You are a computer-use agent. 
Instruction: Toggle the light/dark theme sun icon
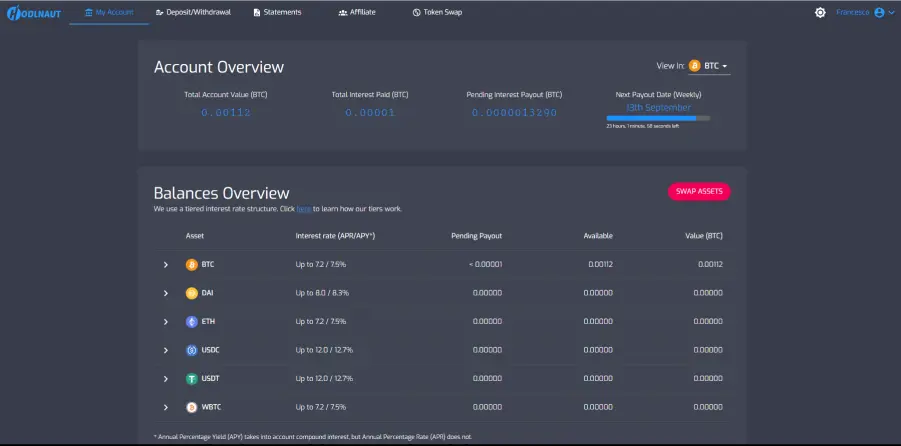pos(820,13)
